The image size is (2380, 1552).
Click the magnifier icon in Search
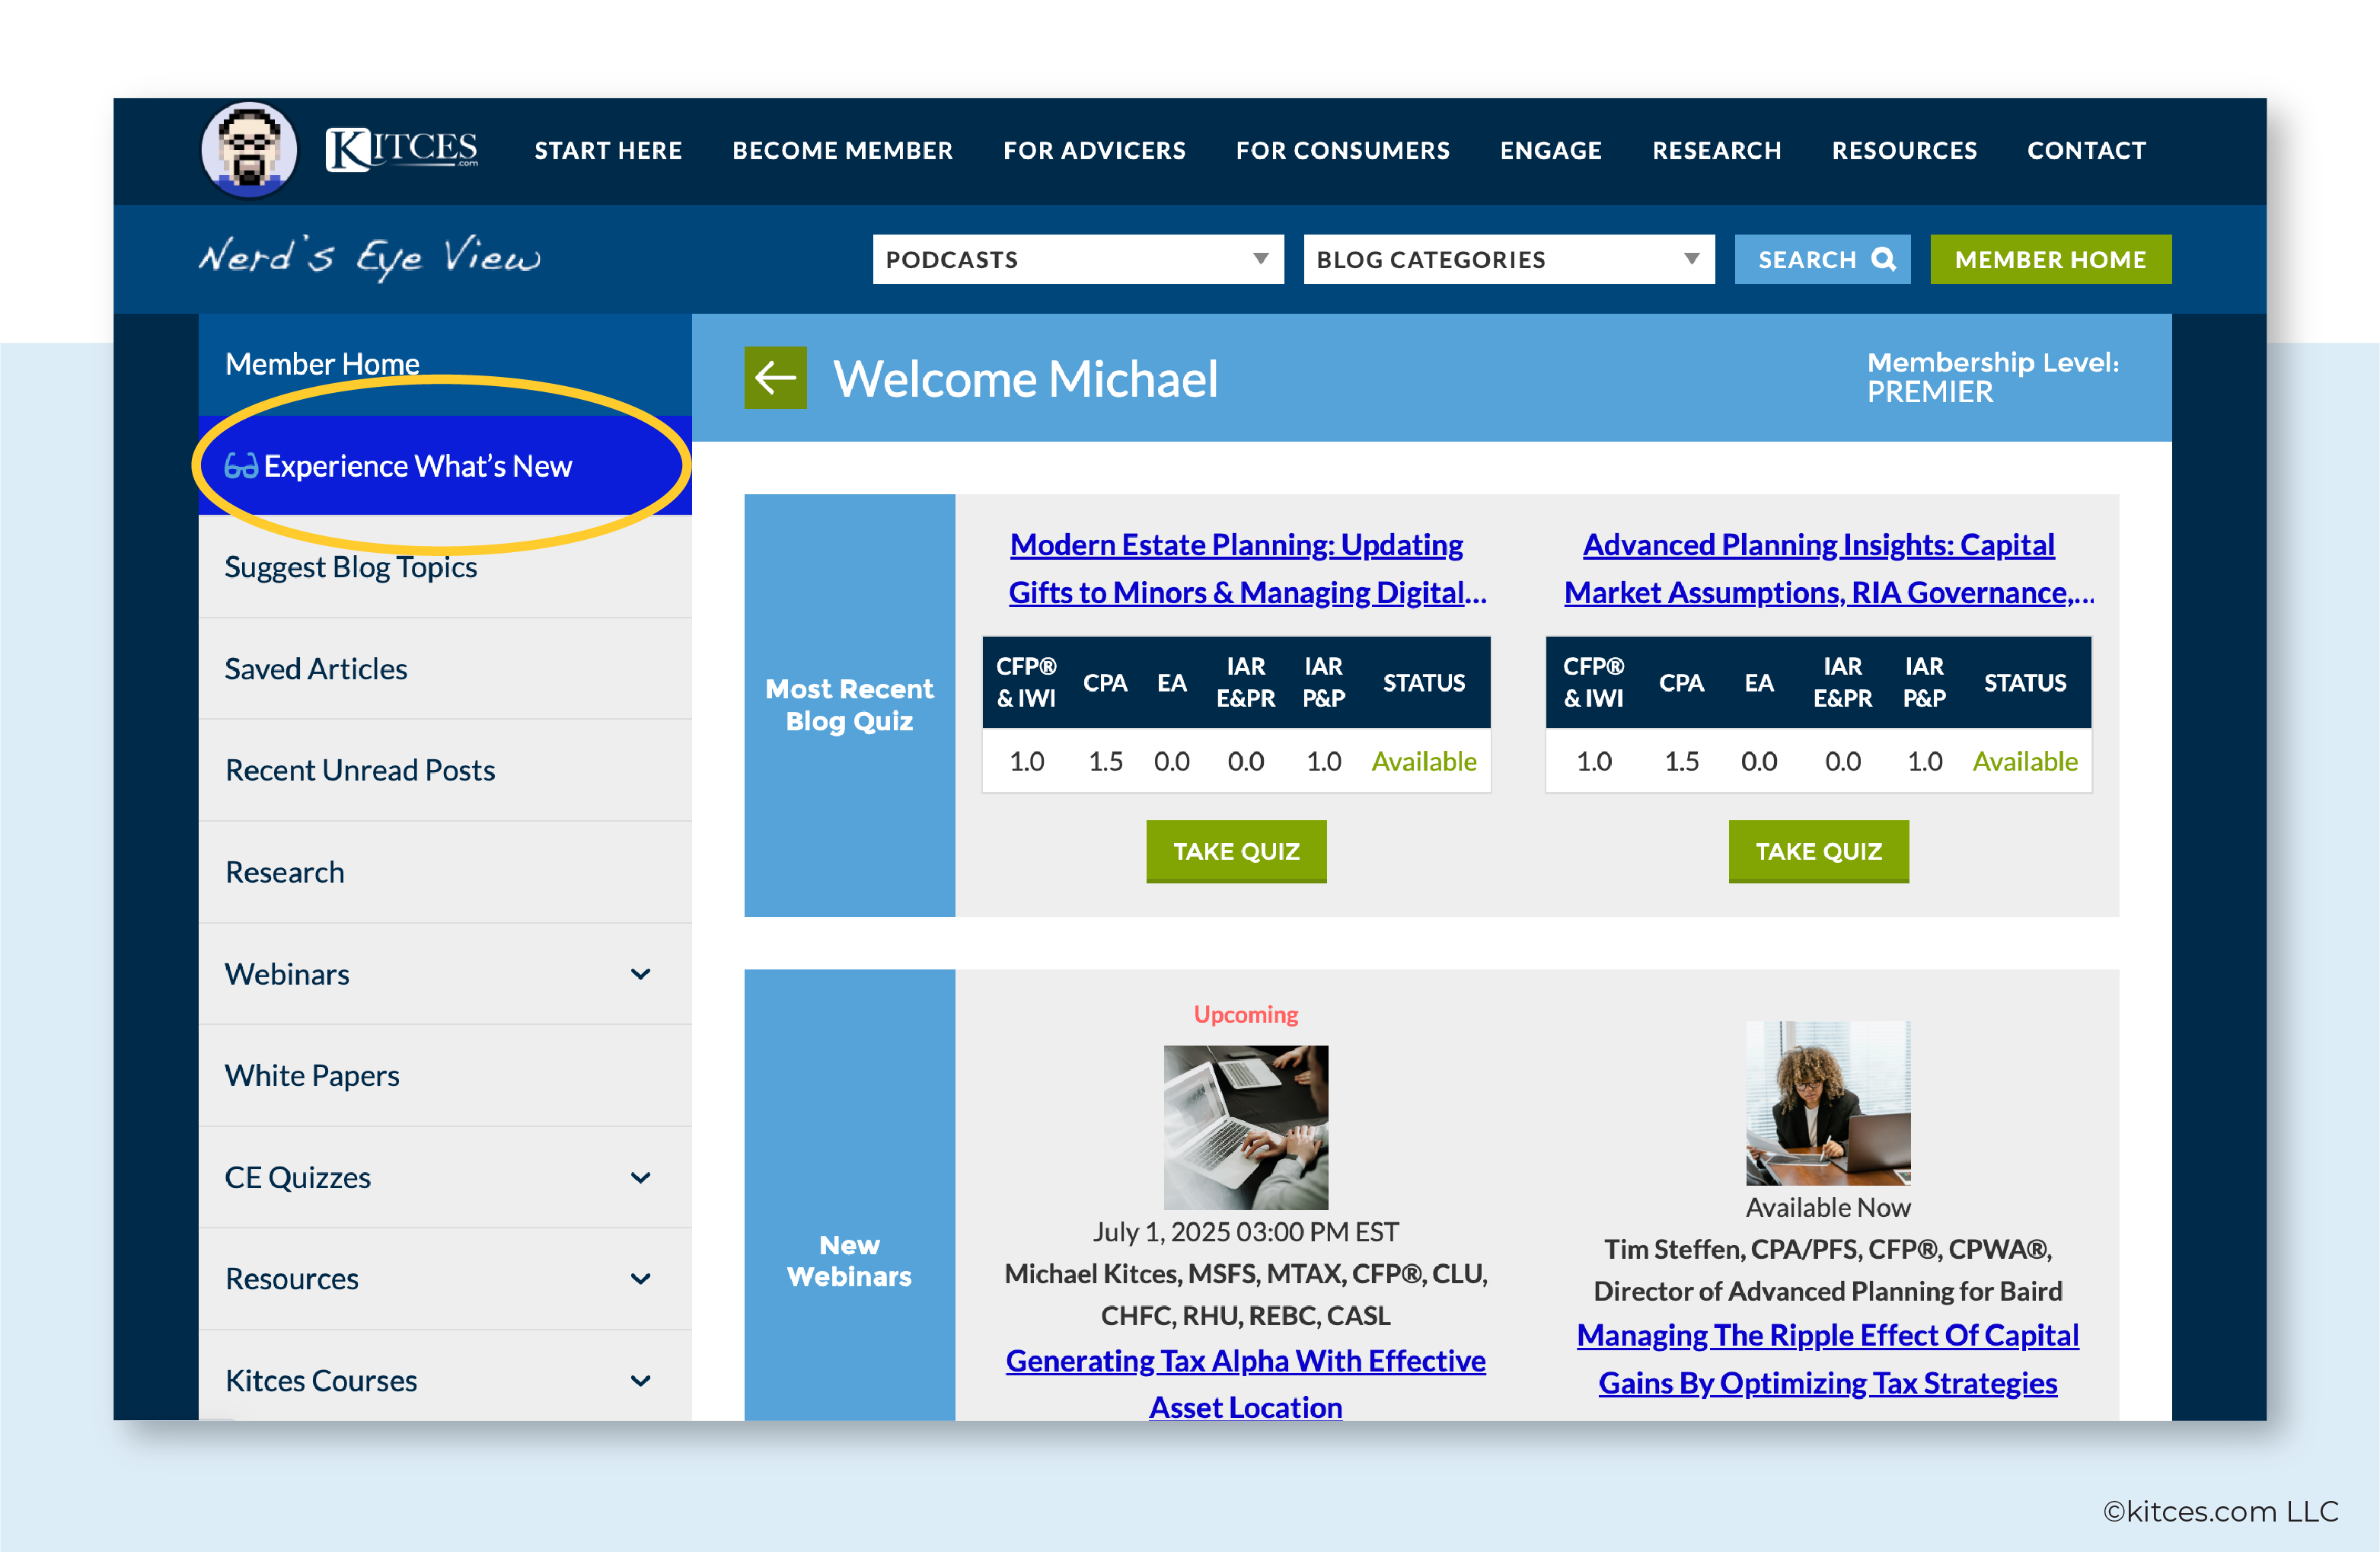point(1884,259)
